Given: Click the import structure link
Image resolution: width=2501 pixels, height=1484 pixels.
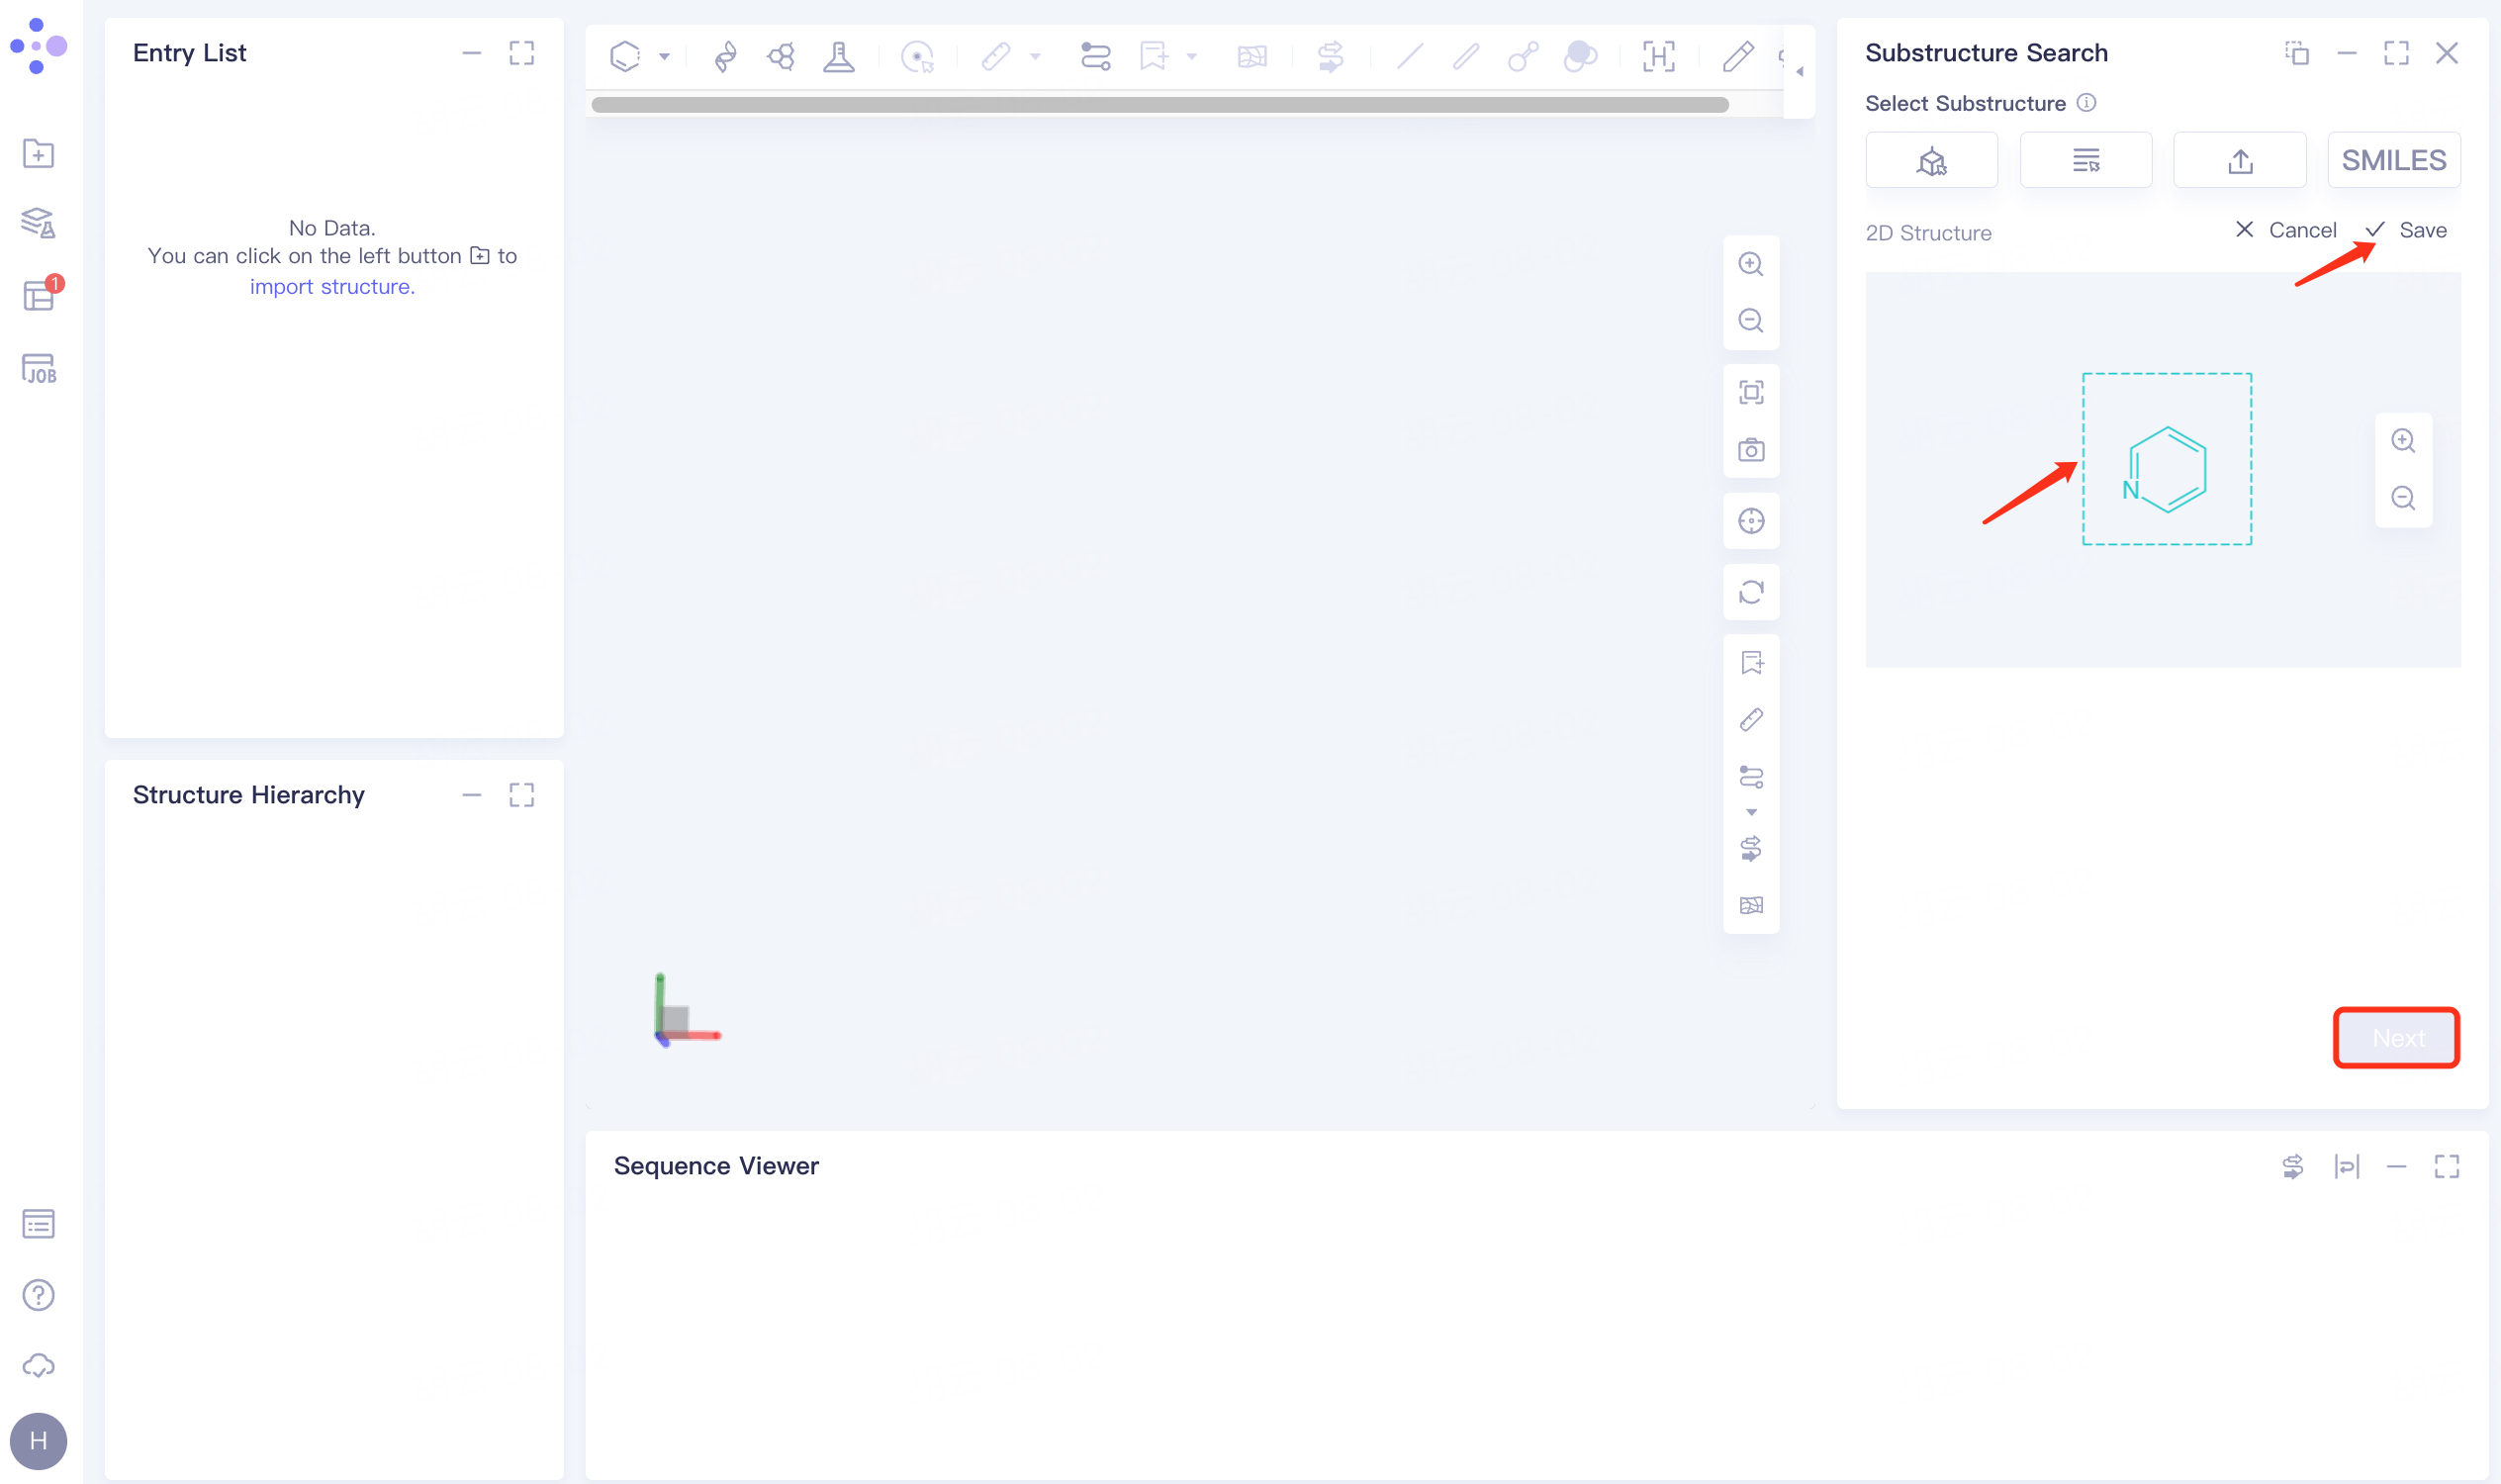Looking at the screenshot, I should click(x=332, y=286).
